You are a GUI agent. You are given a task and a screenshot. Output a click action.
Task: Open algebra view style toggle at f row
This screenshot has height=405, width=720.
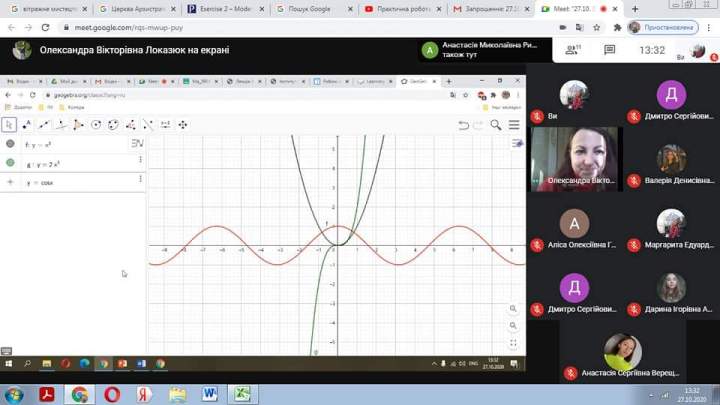point(137,144)
